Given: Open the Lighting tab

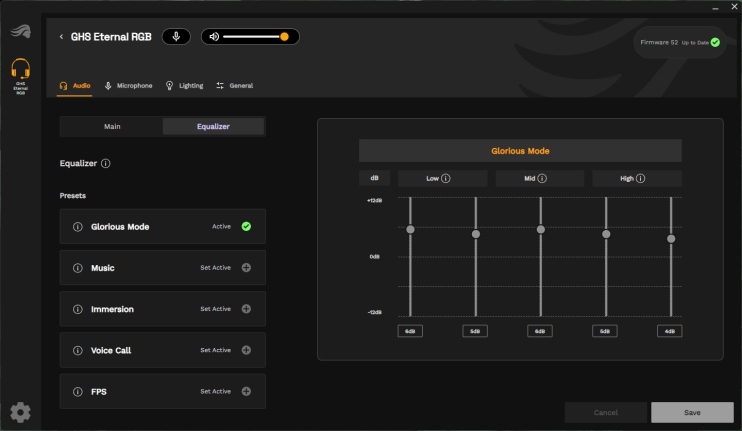Looking at the screenshot, I should [185, 86].
